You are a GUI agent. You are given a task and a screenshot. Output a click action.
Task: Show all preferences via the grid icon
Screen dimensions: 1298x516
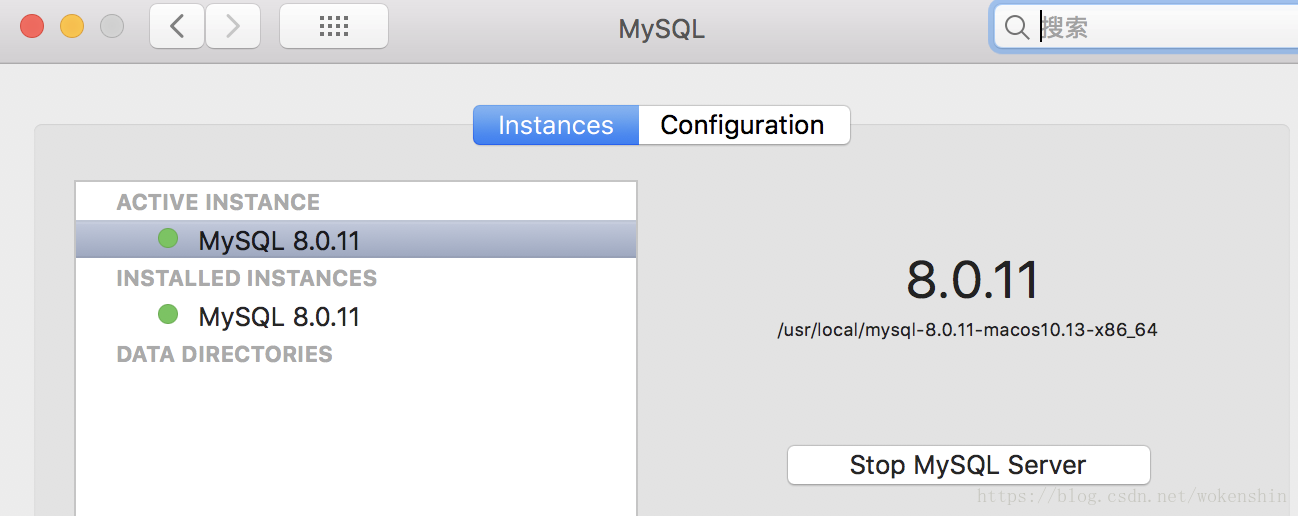[x=333, y=26]
